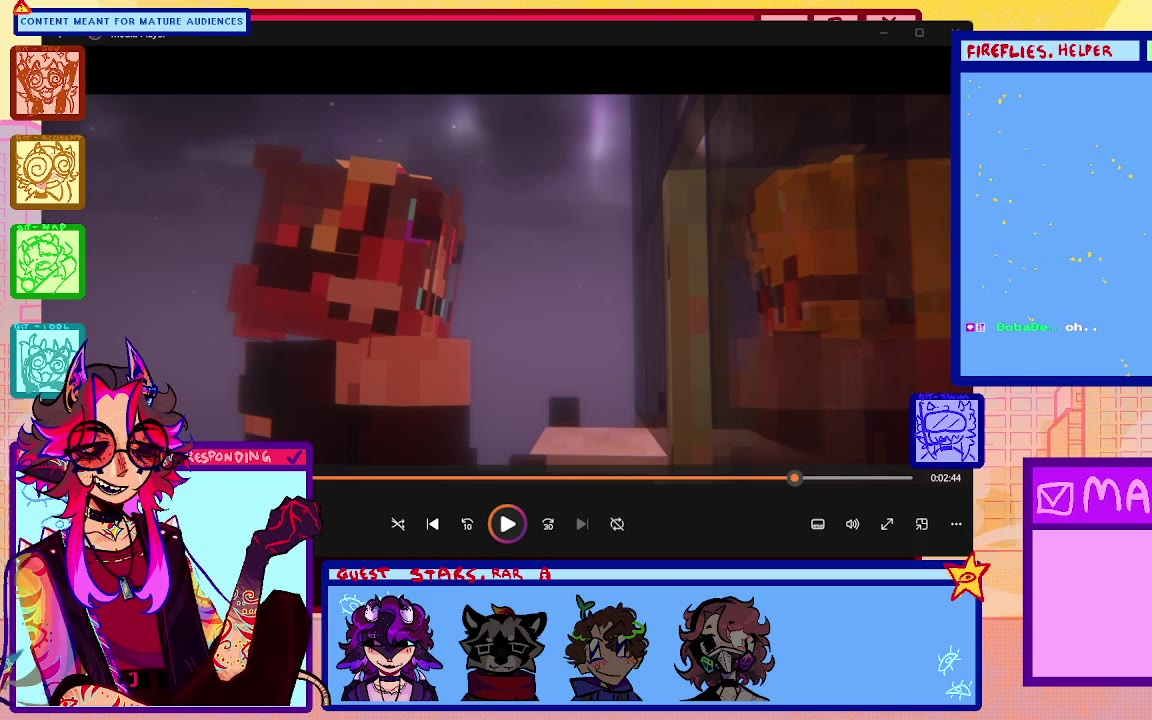
Task: Switch to mini player view
Action: 922,524
